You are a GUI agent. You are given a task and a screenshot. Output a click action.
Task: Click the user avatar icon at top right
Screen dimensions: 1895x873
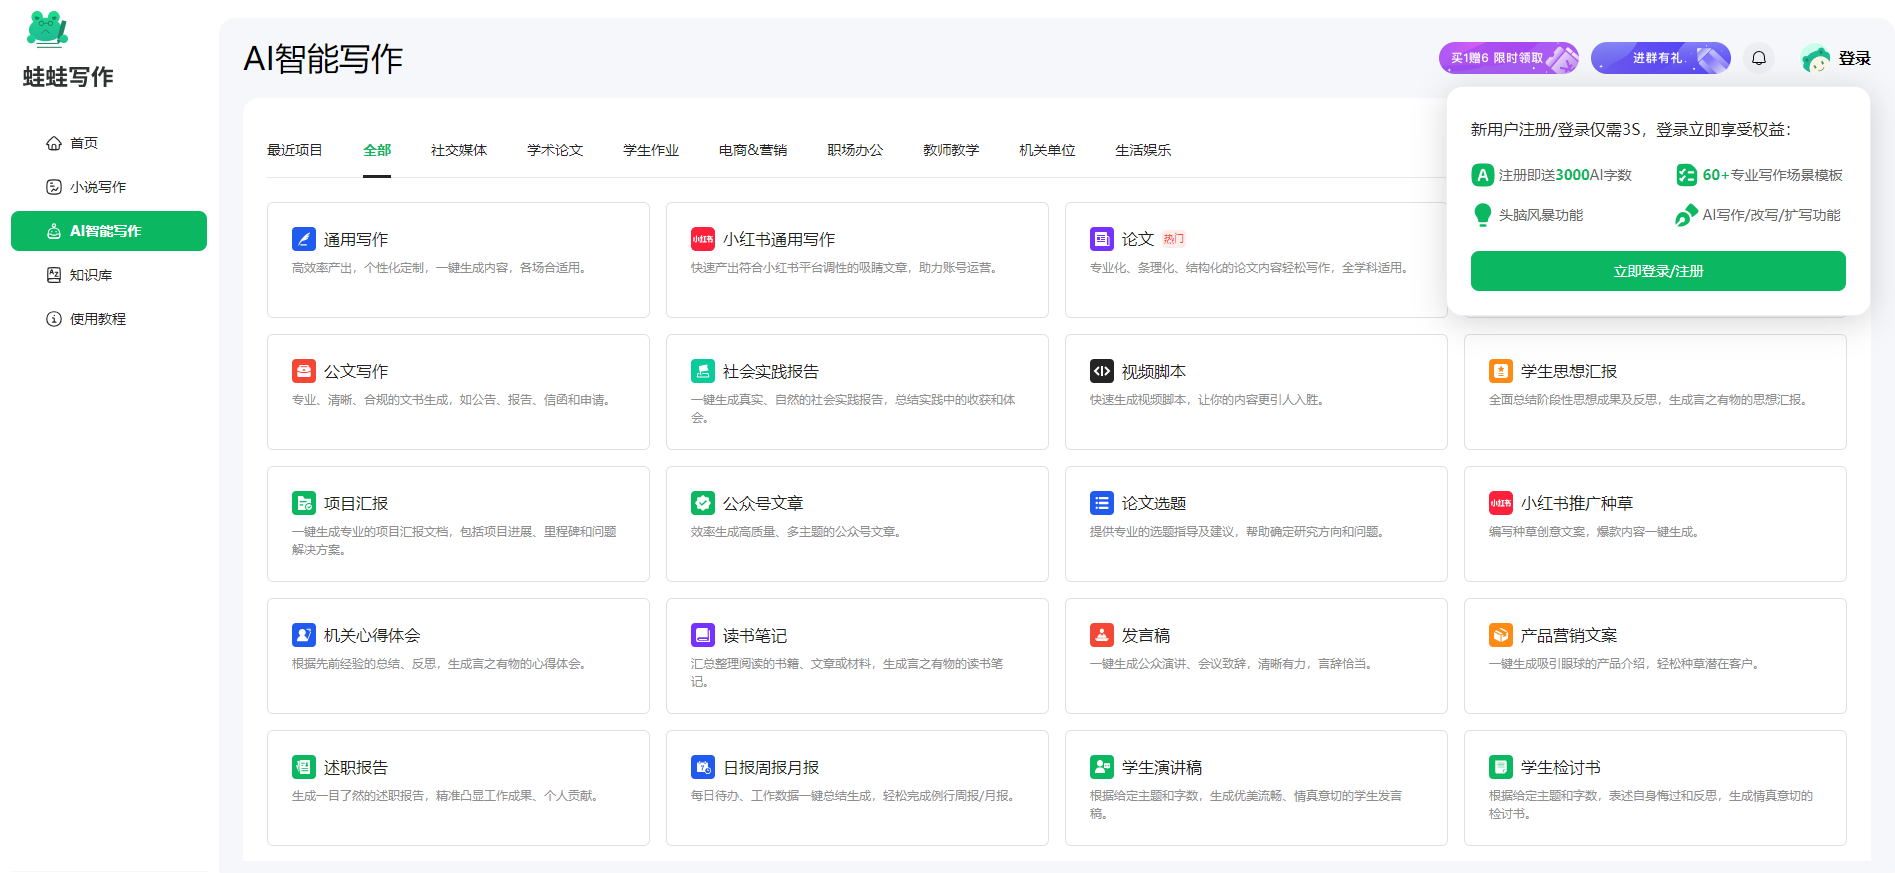[x=1815, y=59]
